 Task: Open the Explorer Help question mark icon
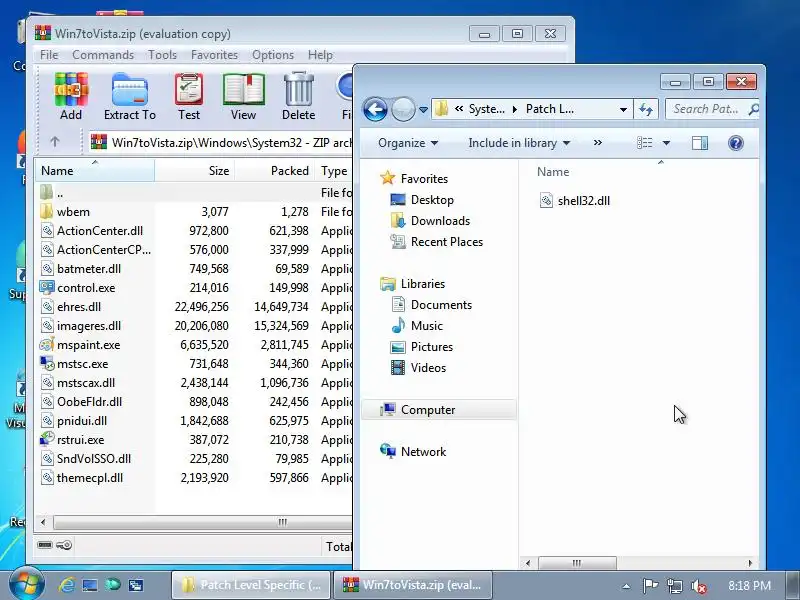click(736, 143)
